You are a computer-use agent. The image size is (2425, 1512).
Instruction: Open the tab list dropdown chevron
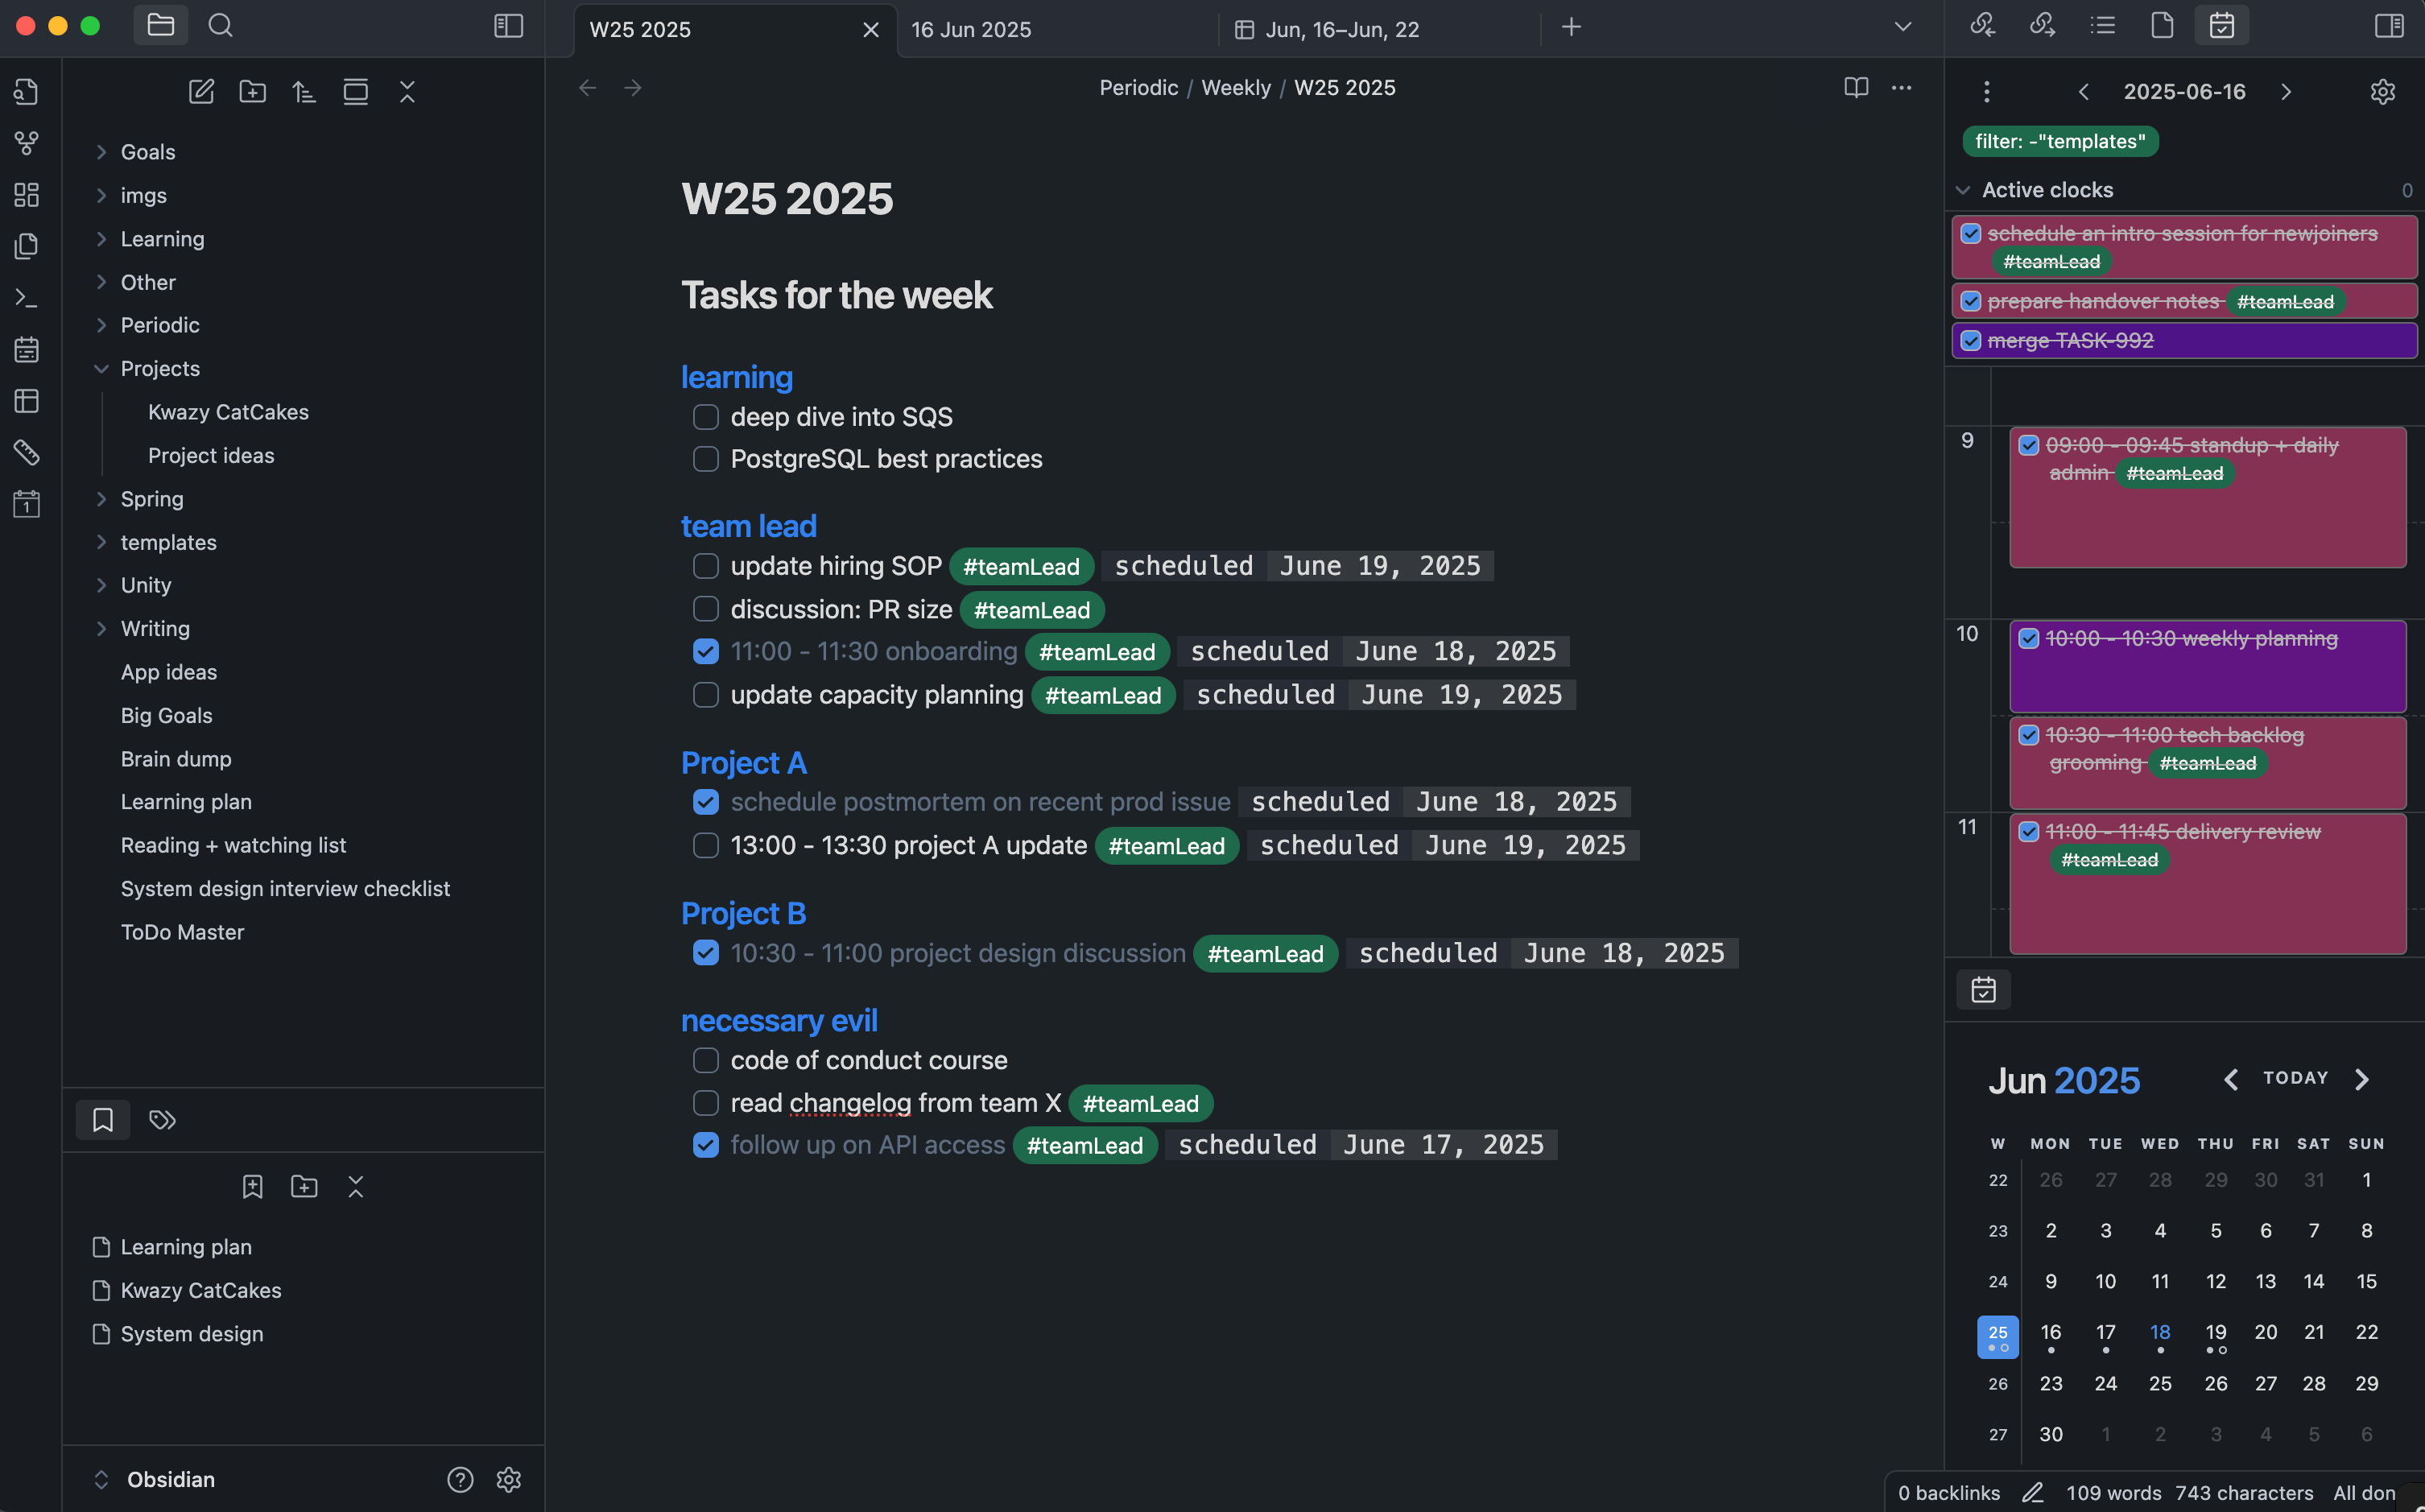[x=1903, y=27]
